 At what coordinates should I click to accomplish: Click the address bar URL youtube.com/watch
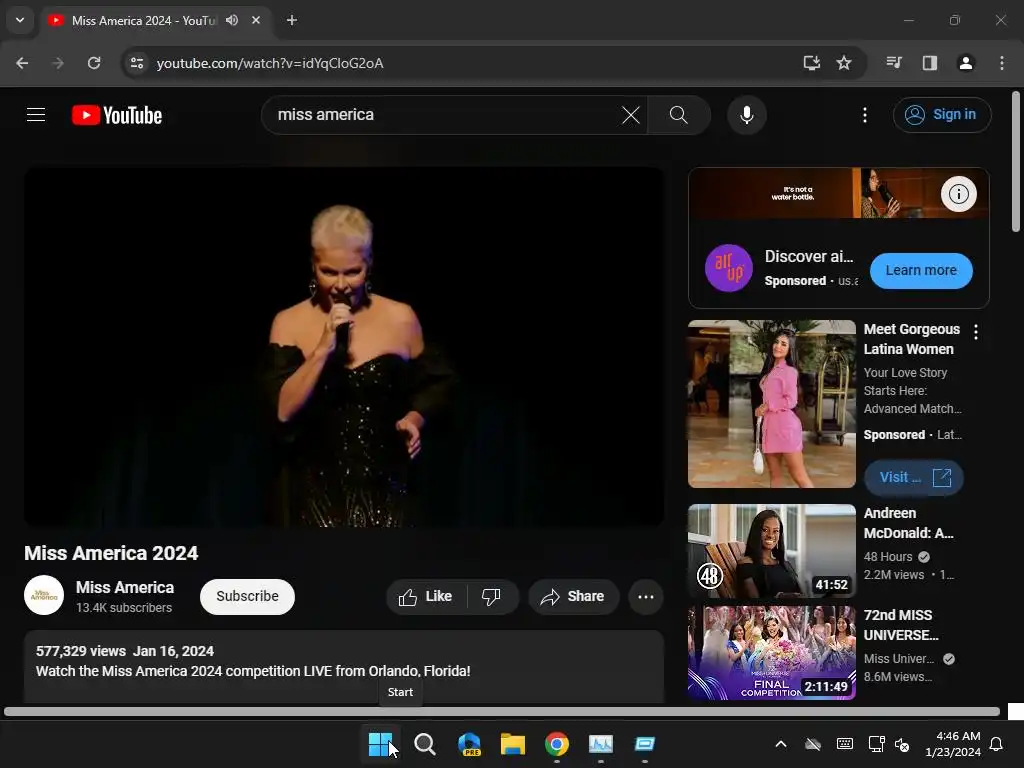[x=270, y=63]
